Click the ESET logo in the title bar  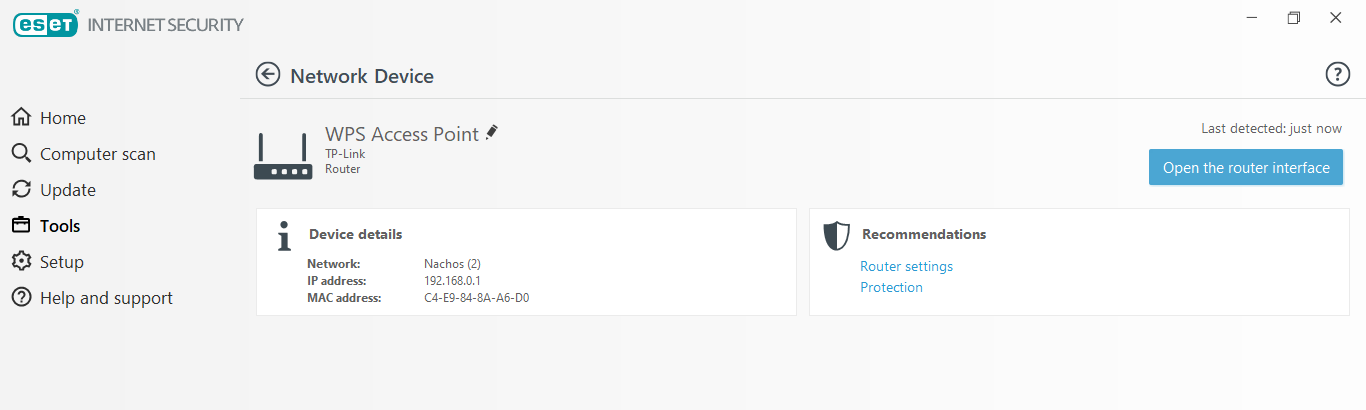coord(46,24)
